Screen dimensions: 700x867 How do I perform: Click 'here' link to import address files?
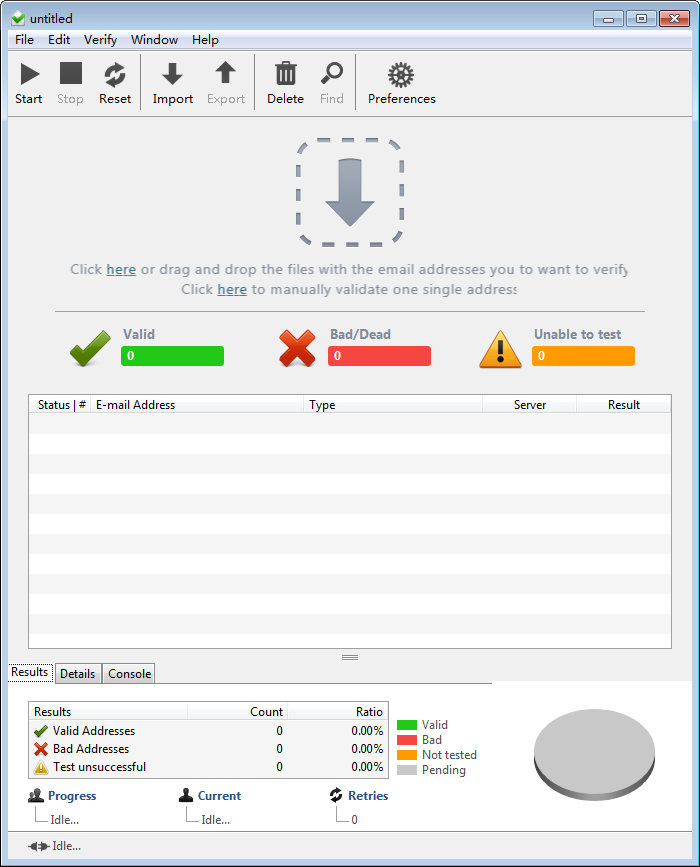121,269
